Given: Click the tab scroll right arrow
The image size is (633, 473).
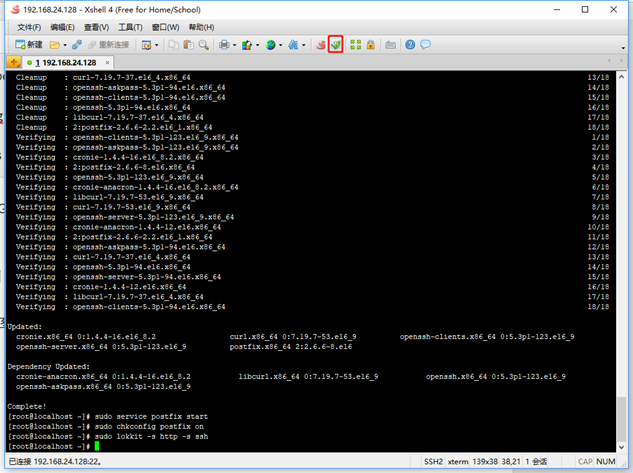Looking at the screenshot, I should point(621,61).
